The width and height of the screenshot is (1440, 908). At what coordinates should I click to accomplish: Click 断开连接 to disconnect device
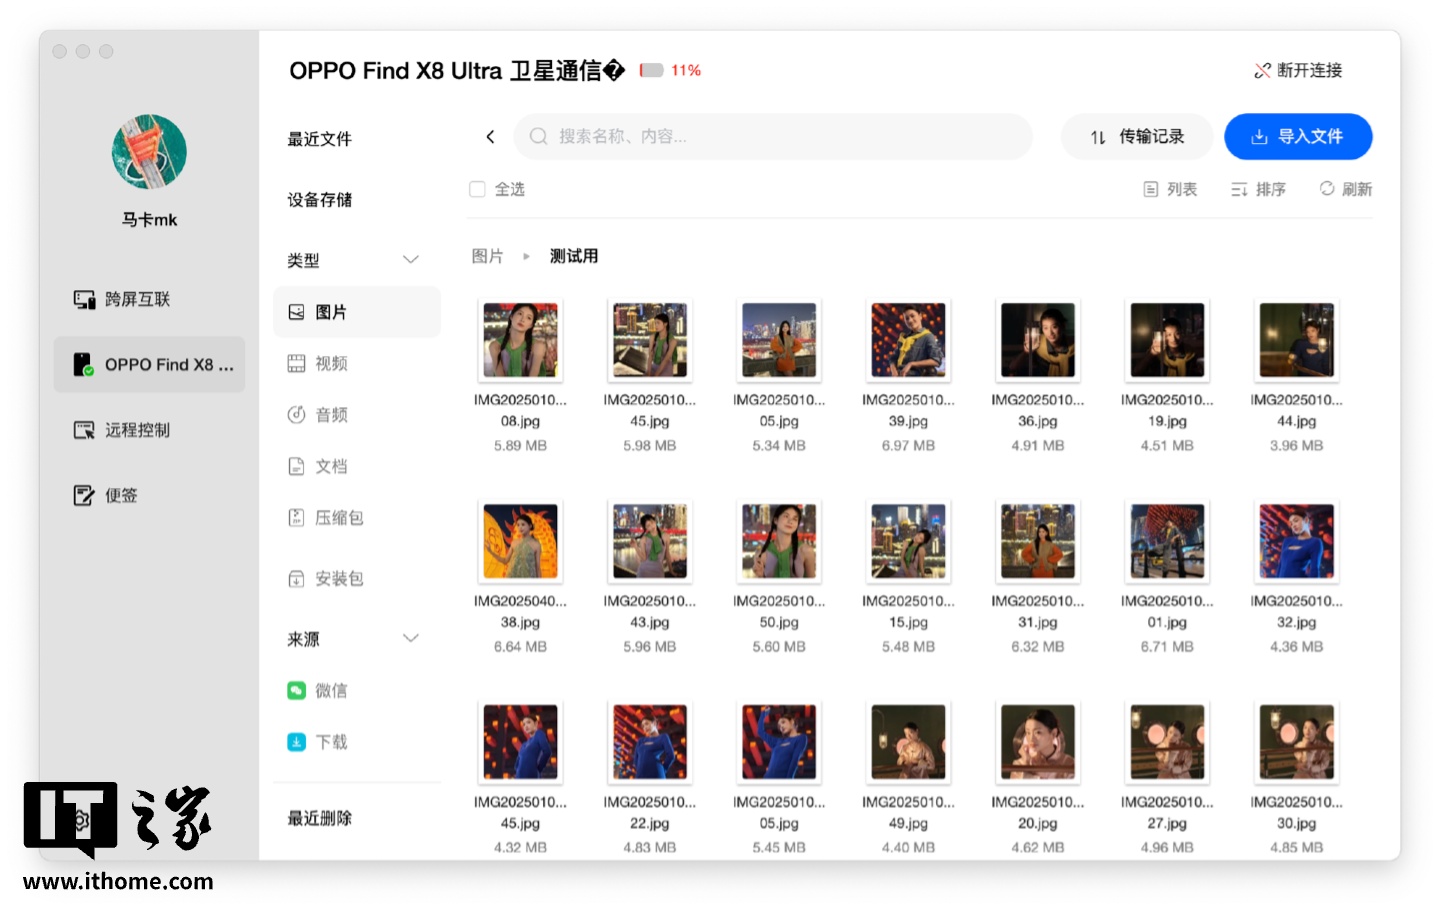[x=1298, y=70]
